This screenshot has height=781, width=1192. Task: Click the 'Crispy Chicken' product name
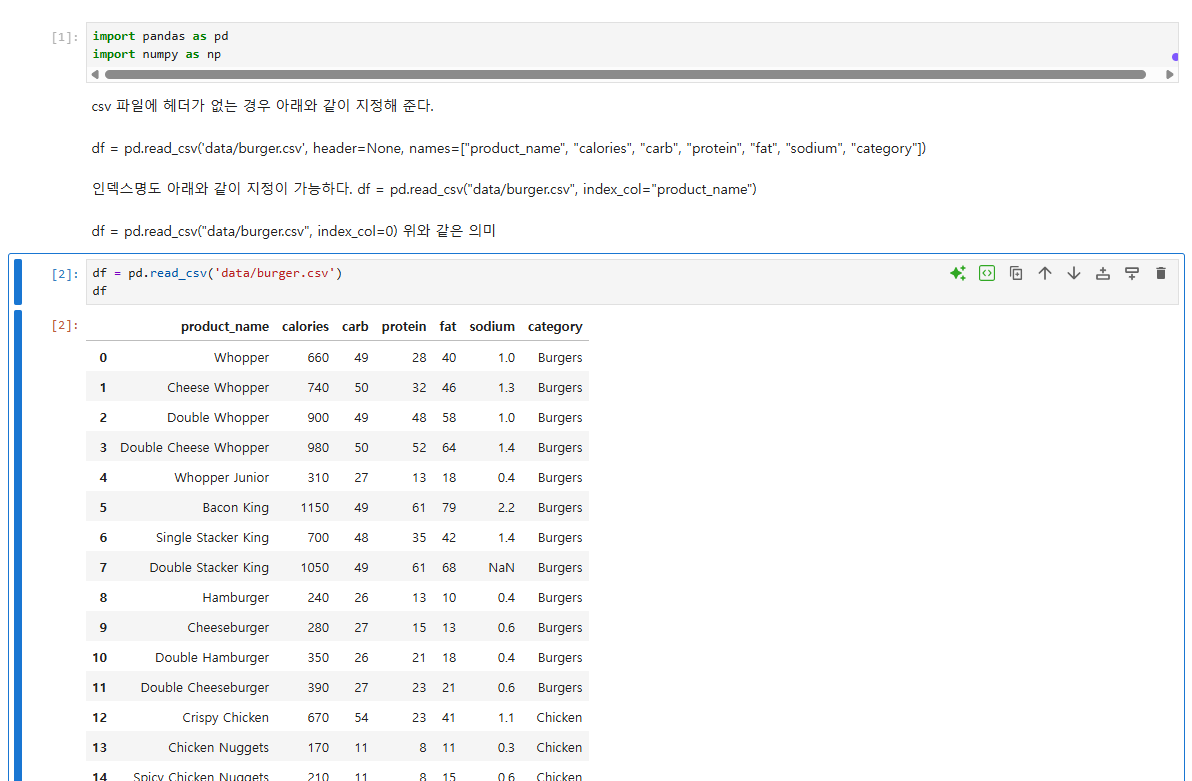tap(225, 717)
